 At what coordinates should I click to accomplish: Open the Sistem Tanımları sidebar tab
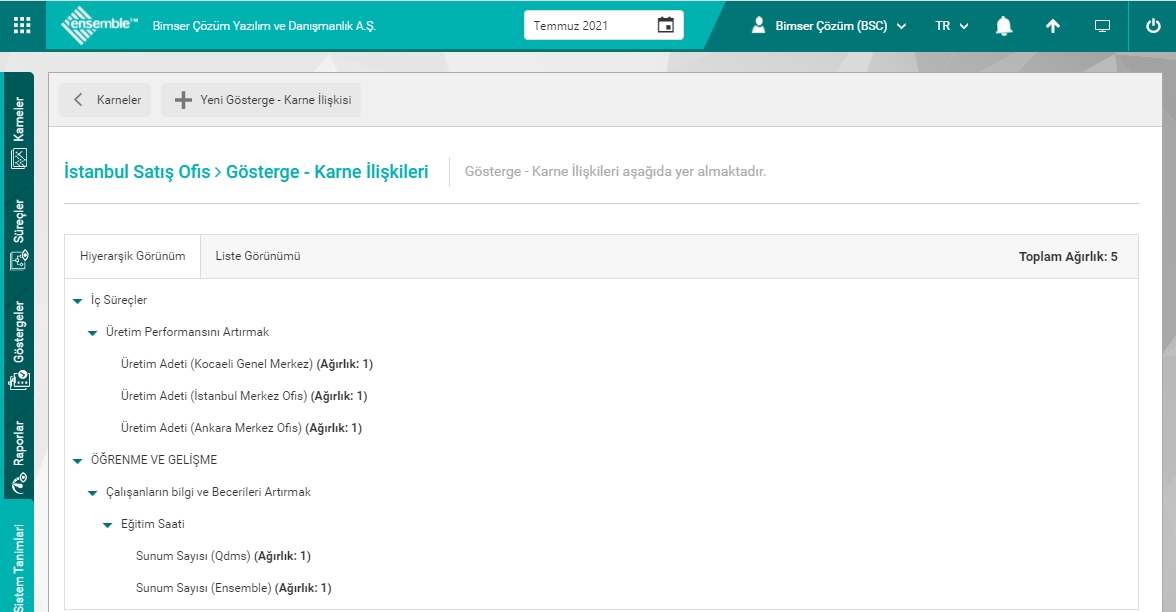(x=19, y=556)
